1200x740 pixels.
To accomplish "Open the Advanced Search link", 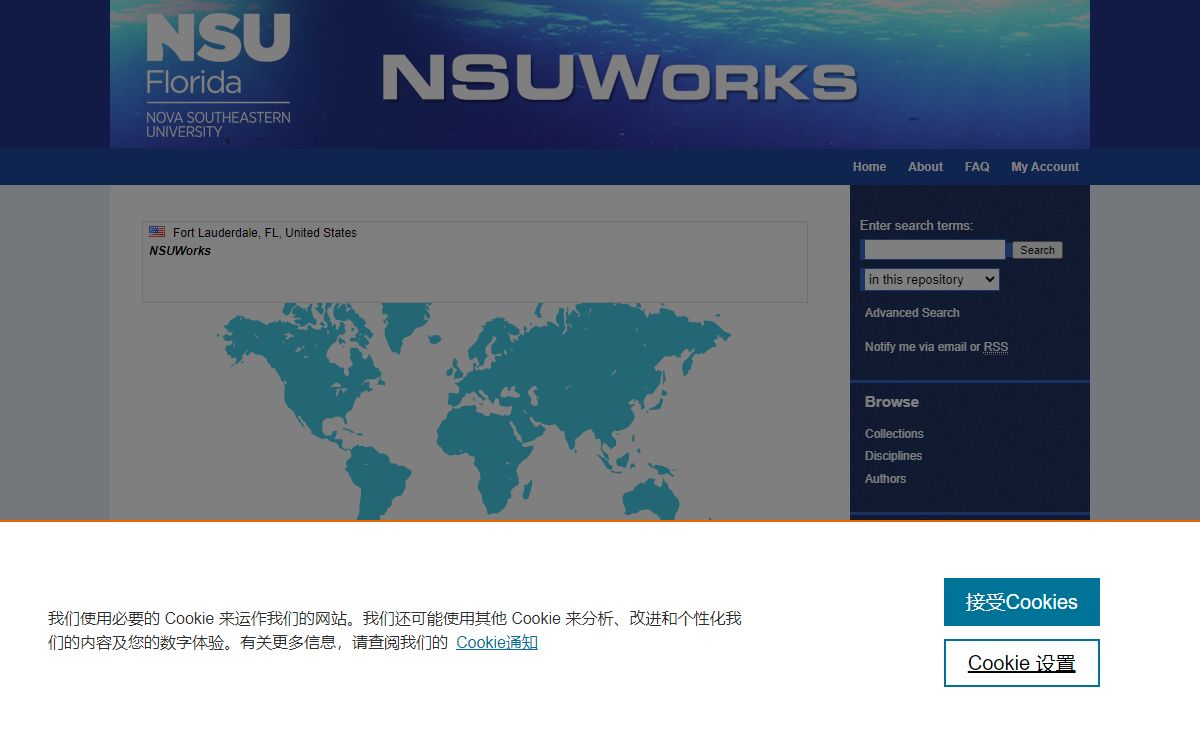I will (912, 313).
